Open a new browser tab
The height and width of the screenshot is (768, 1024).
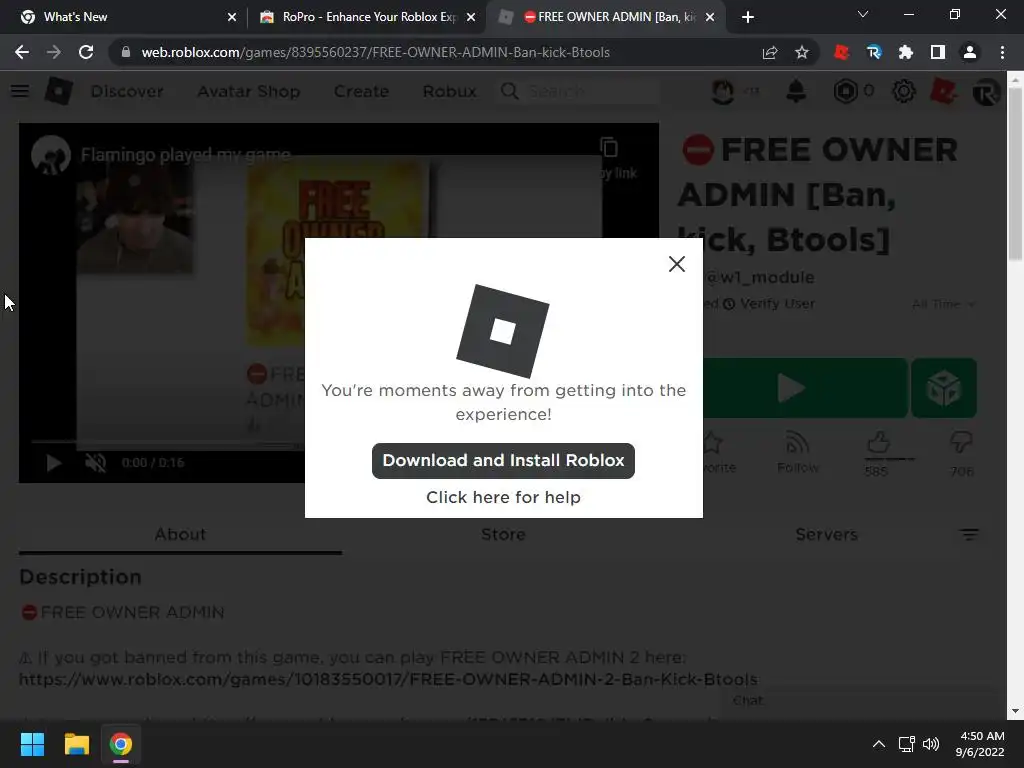748,17
